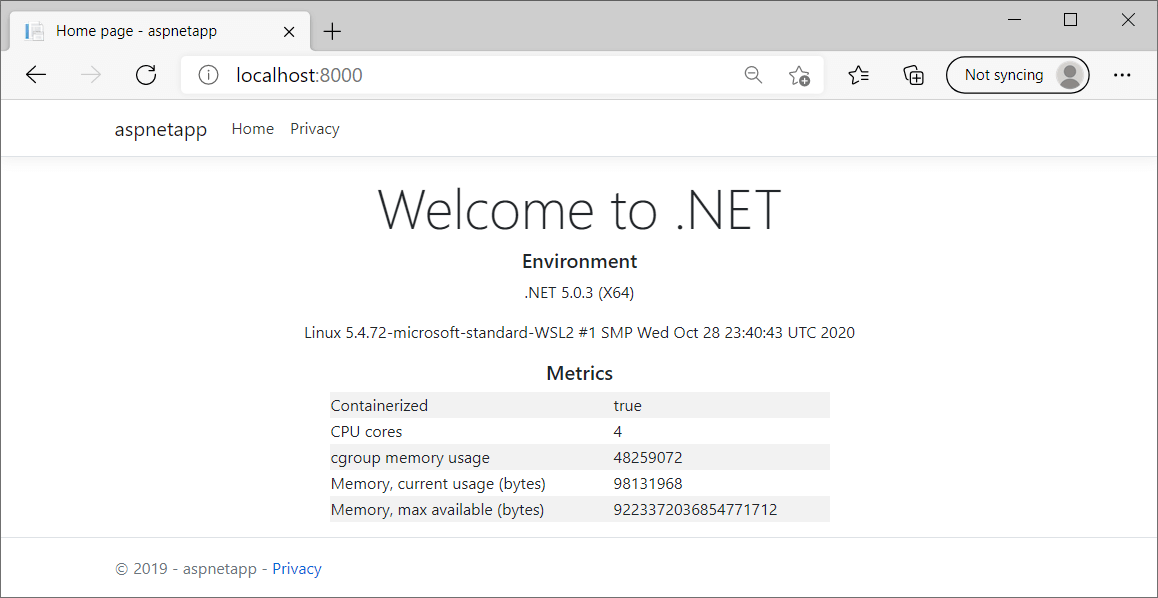The height and width of the screenshot is (598, 1158).
Task: Click the Environment heading
Action: [x=579, y=261]
